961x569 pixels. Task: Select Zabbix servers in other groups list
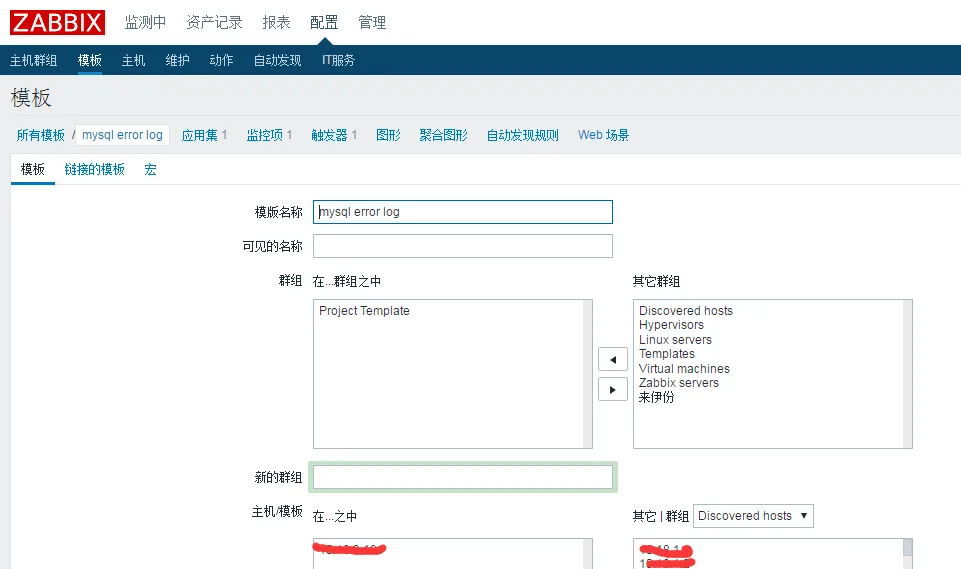click(x=678, y=383)
